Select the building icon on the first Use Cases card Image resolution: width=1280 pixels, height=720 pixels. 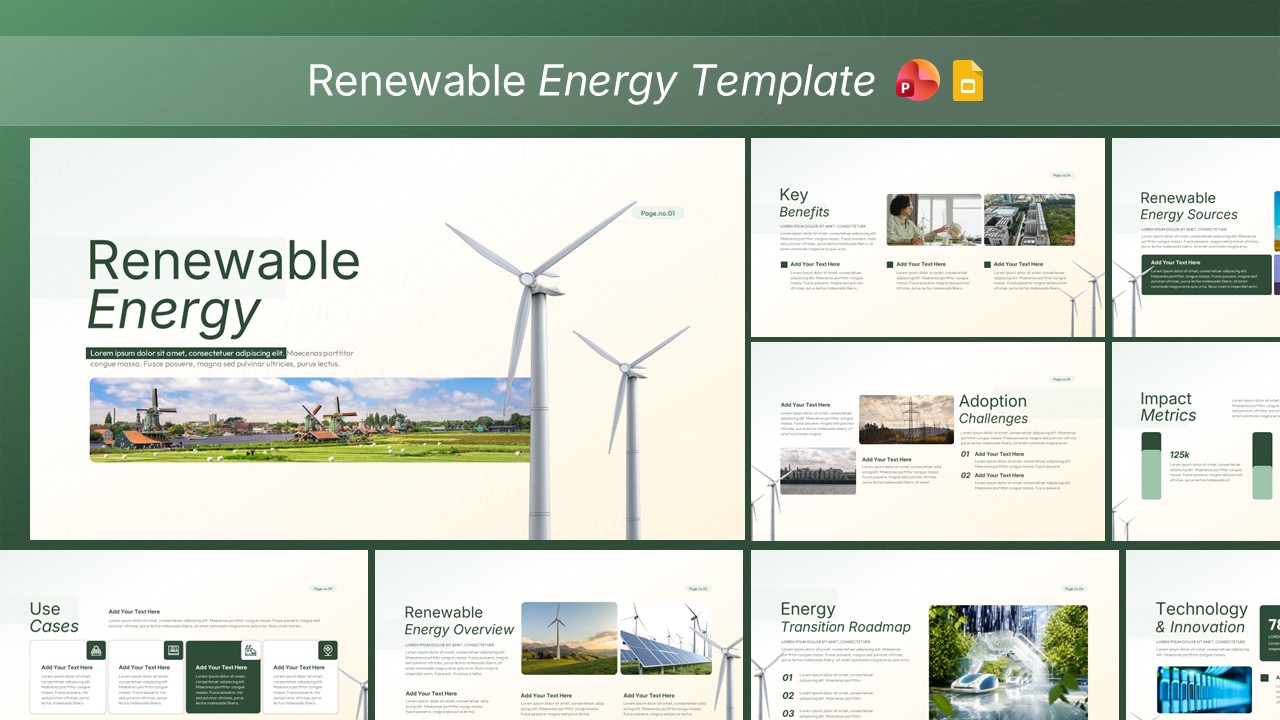(97, 651)
